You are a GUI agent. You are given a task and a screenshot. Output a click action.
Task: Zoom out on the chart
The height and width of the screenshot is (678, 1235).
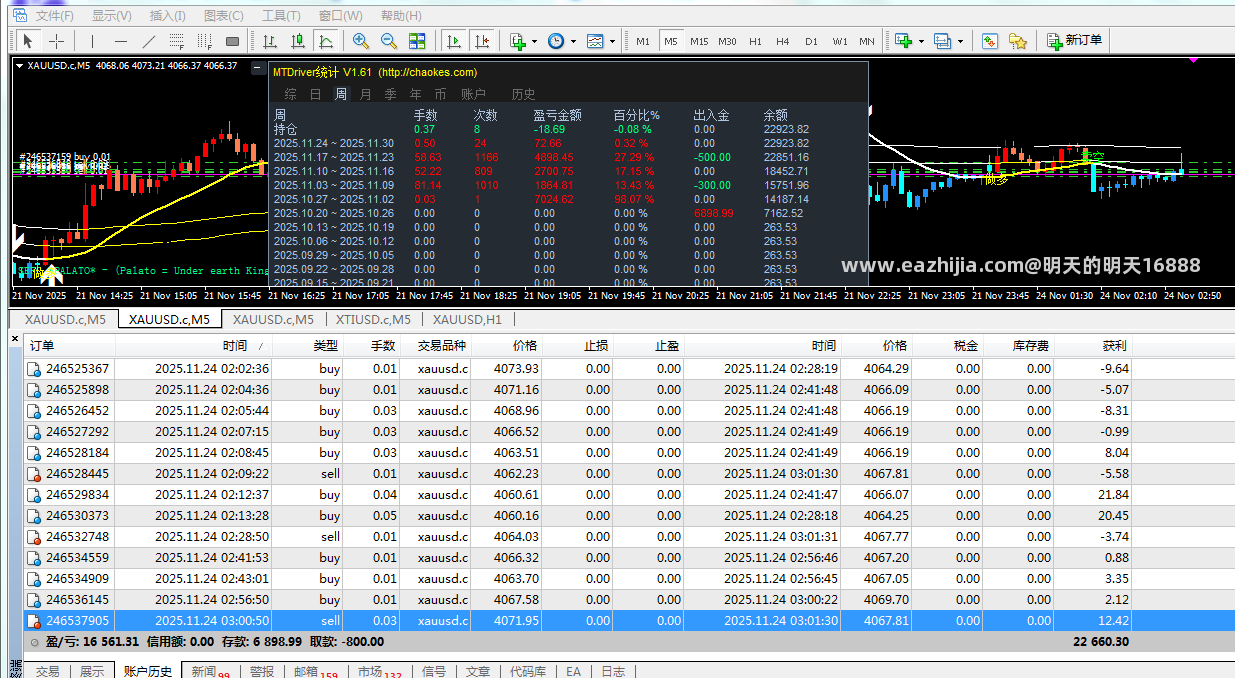(x=389, y=41)
